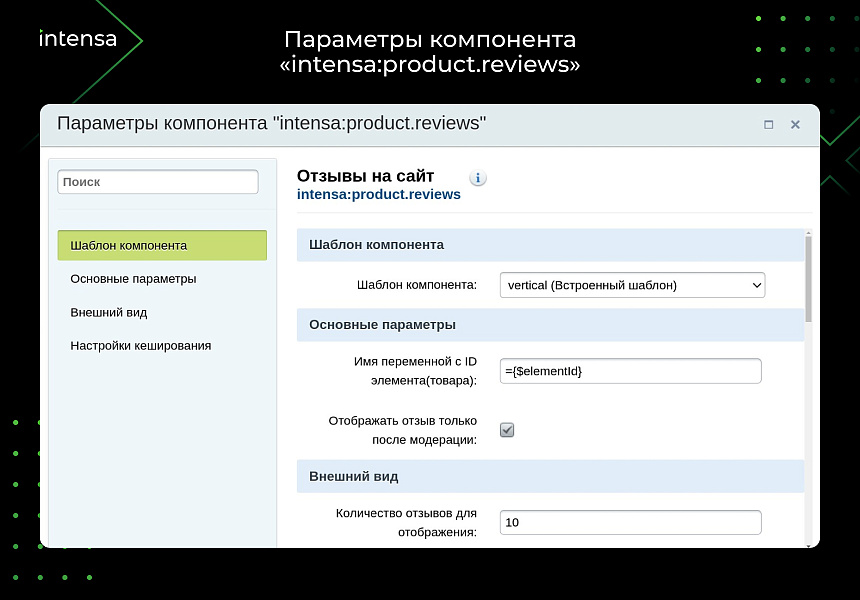Select «vertical (Встроенный шаблон)» combo box
The image size is (860, 600).
pos(631,285)
